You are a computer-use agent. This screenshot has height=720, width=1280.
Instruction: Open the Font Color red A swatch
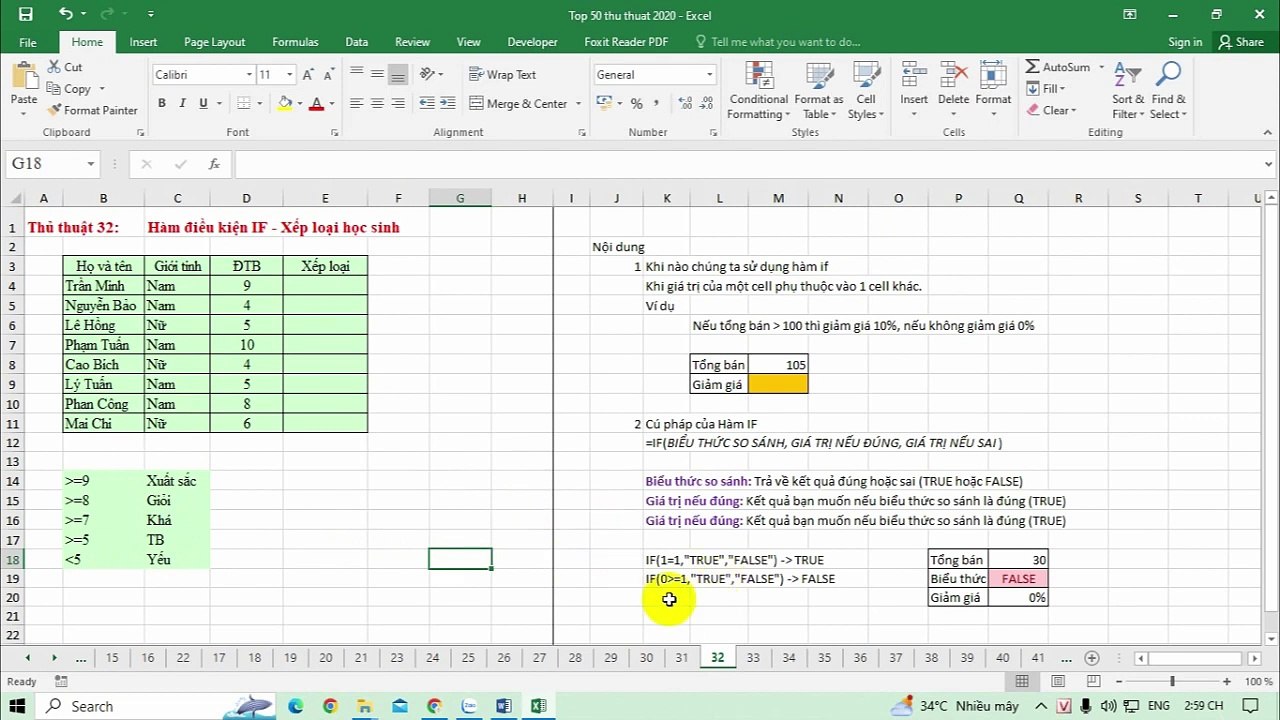pos(316,104)
